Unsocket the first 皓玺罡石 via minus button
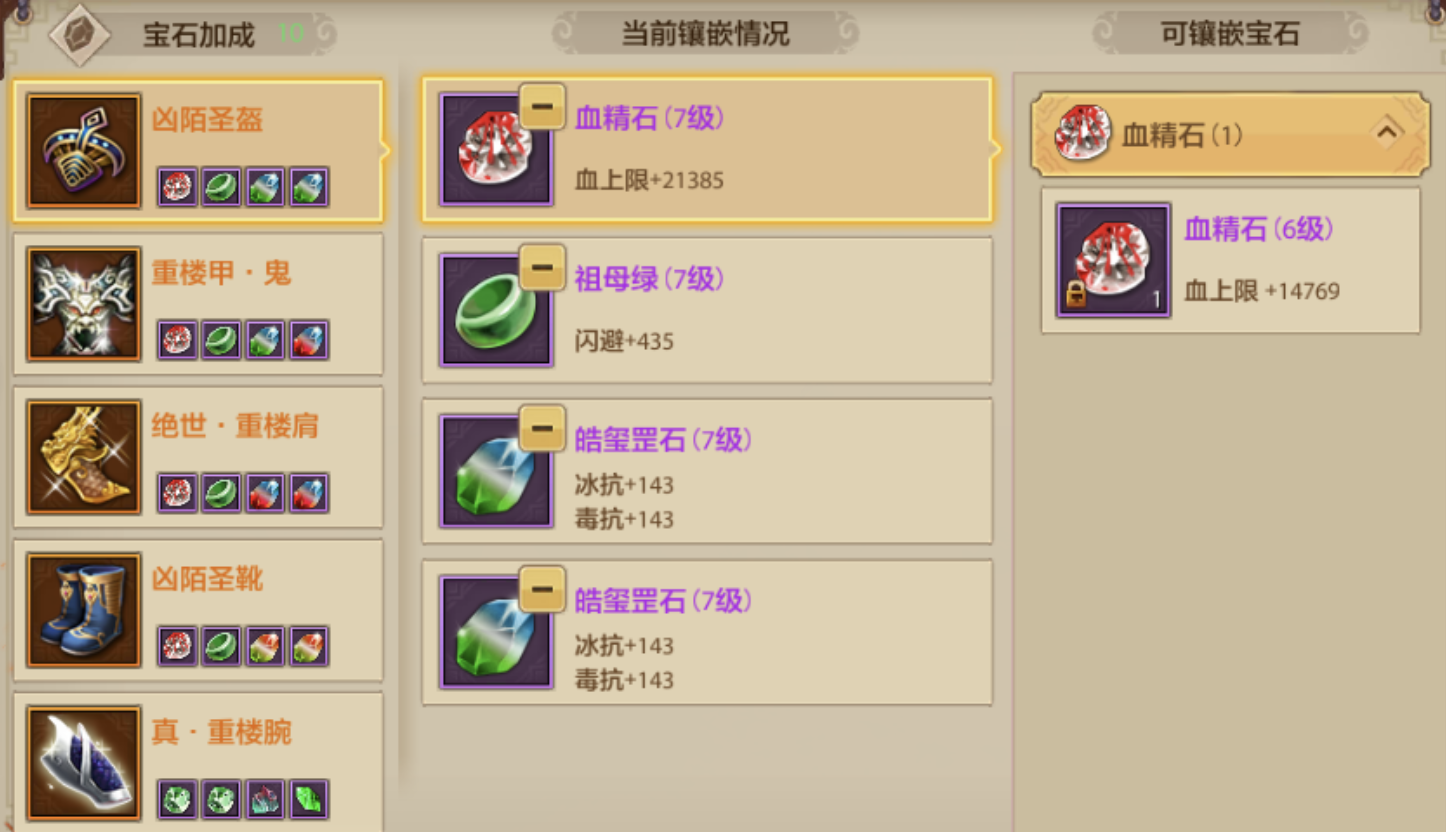 tap(542, 428)
